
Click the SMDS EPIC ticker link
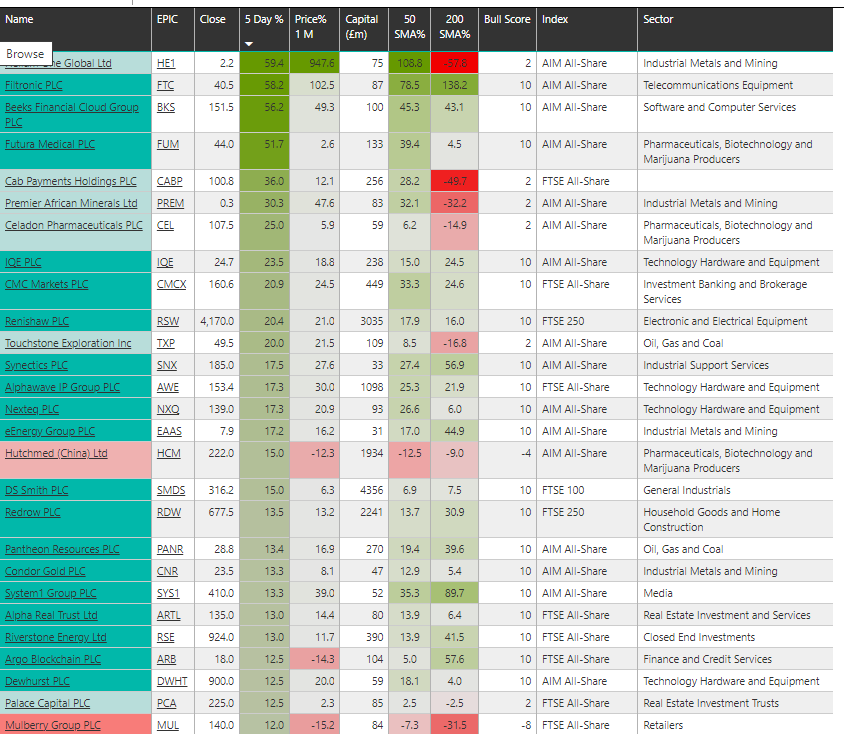pyautogui.click(x=171, y=491)
